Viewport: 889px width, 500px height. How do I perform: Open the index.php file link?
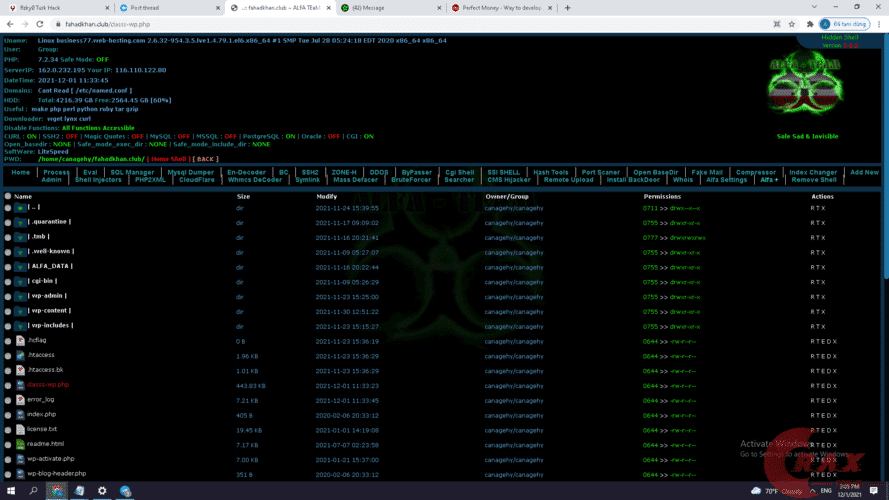(41, 414)
